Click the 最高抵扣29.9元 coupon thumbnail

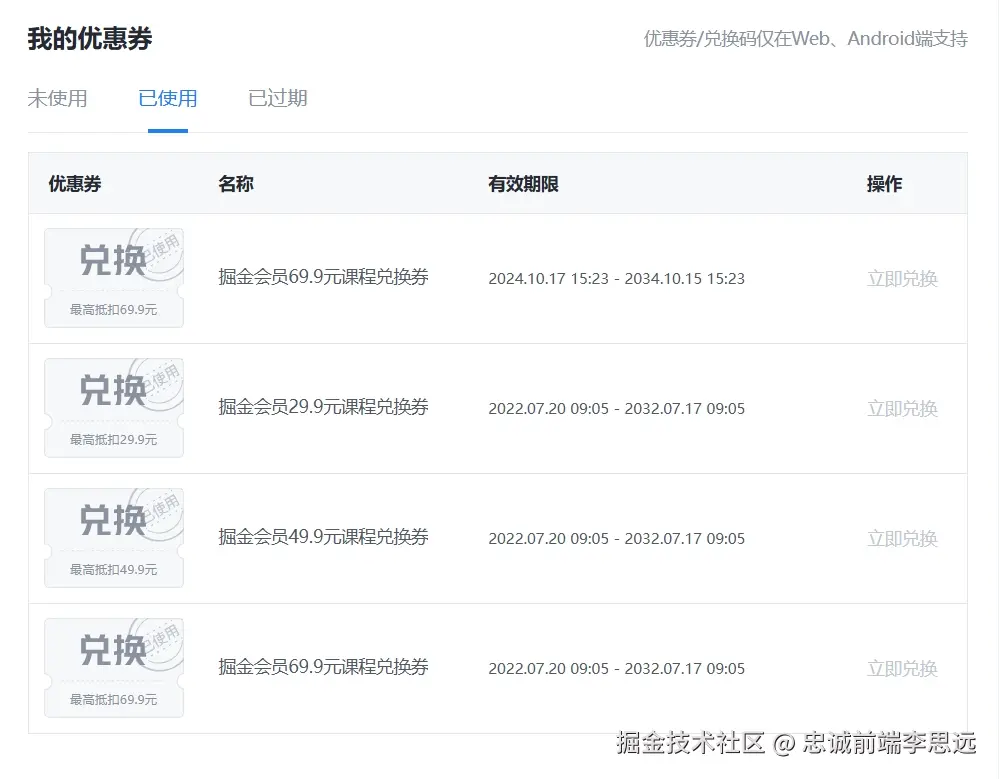113,407
